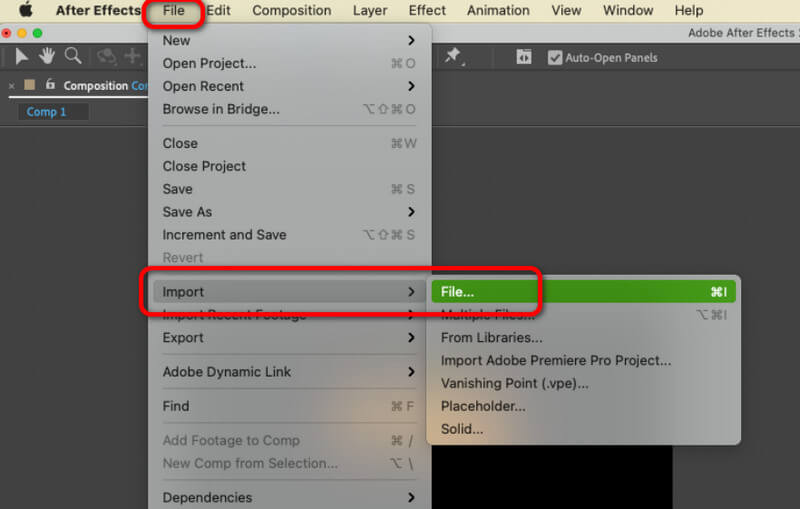The width and height of the screenshot is (800, 509).
Task: Click the Composition panel label color swatch
Action: 29,85
